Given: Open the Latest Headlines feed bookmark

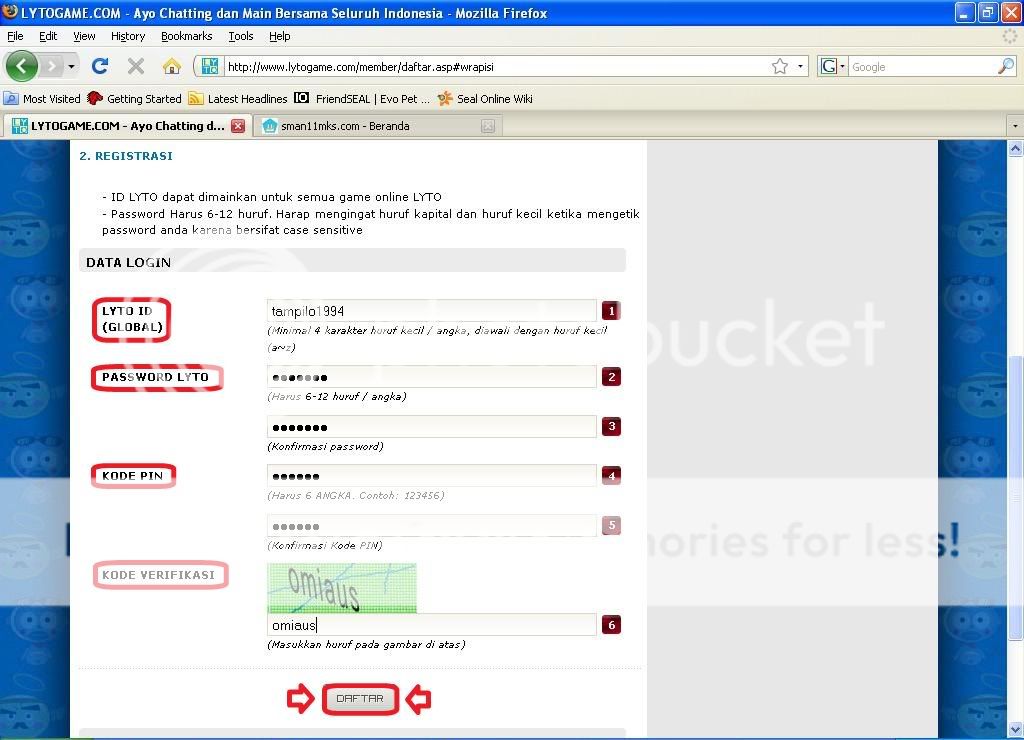Looking at the screenshot, I should click(238, 99).
